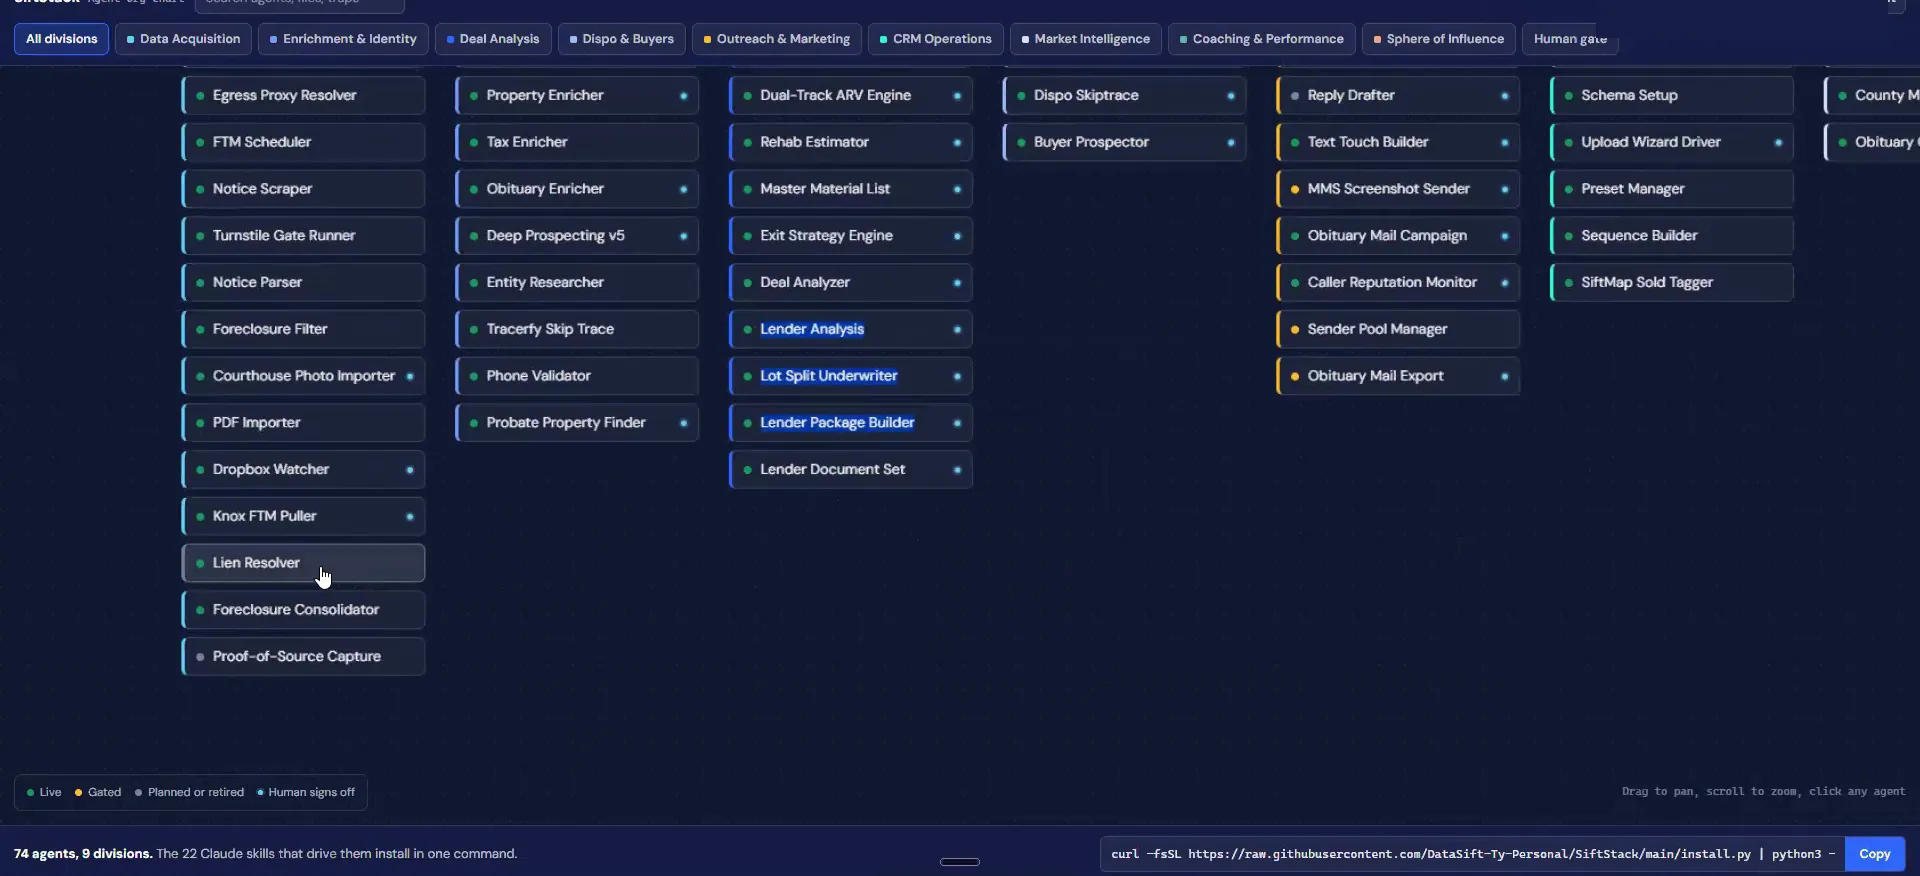Open the Human gate tab
The image size is (1920, 876).
pos(1570,39)
